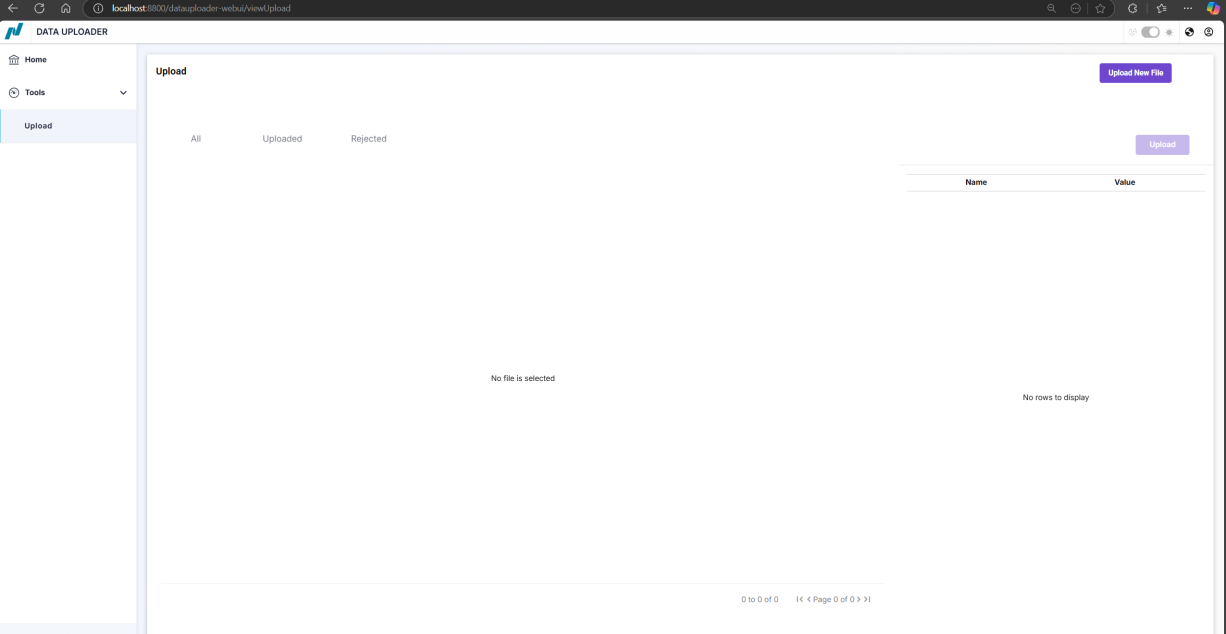Click the browser home icon

[66, 8]
